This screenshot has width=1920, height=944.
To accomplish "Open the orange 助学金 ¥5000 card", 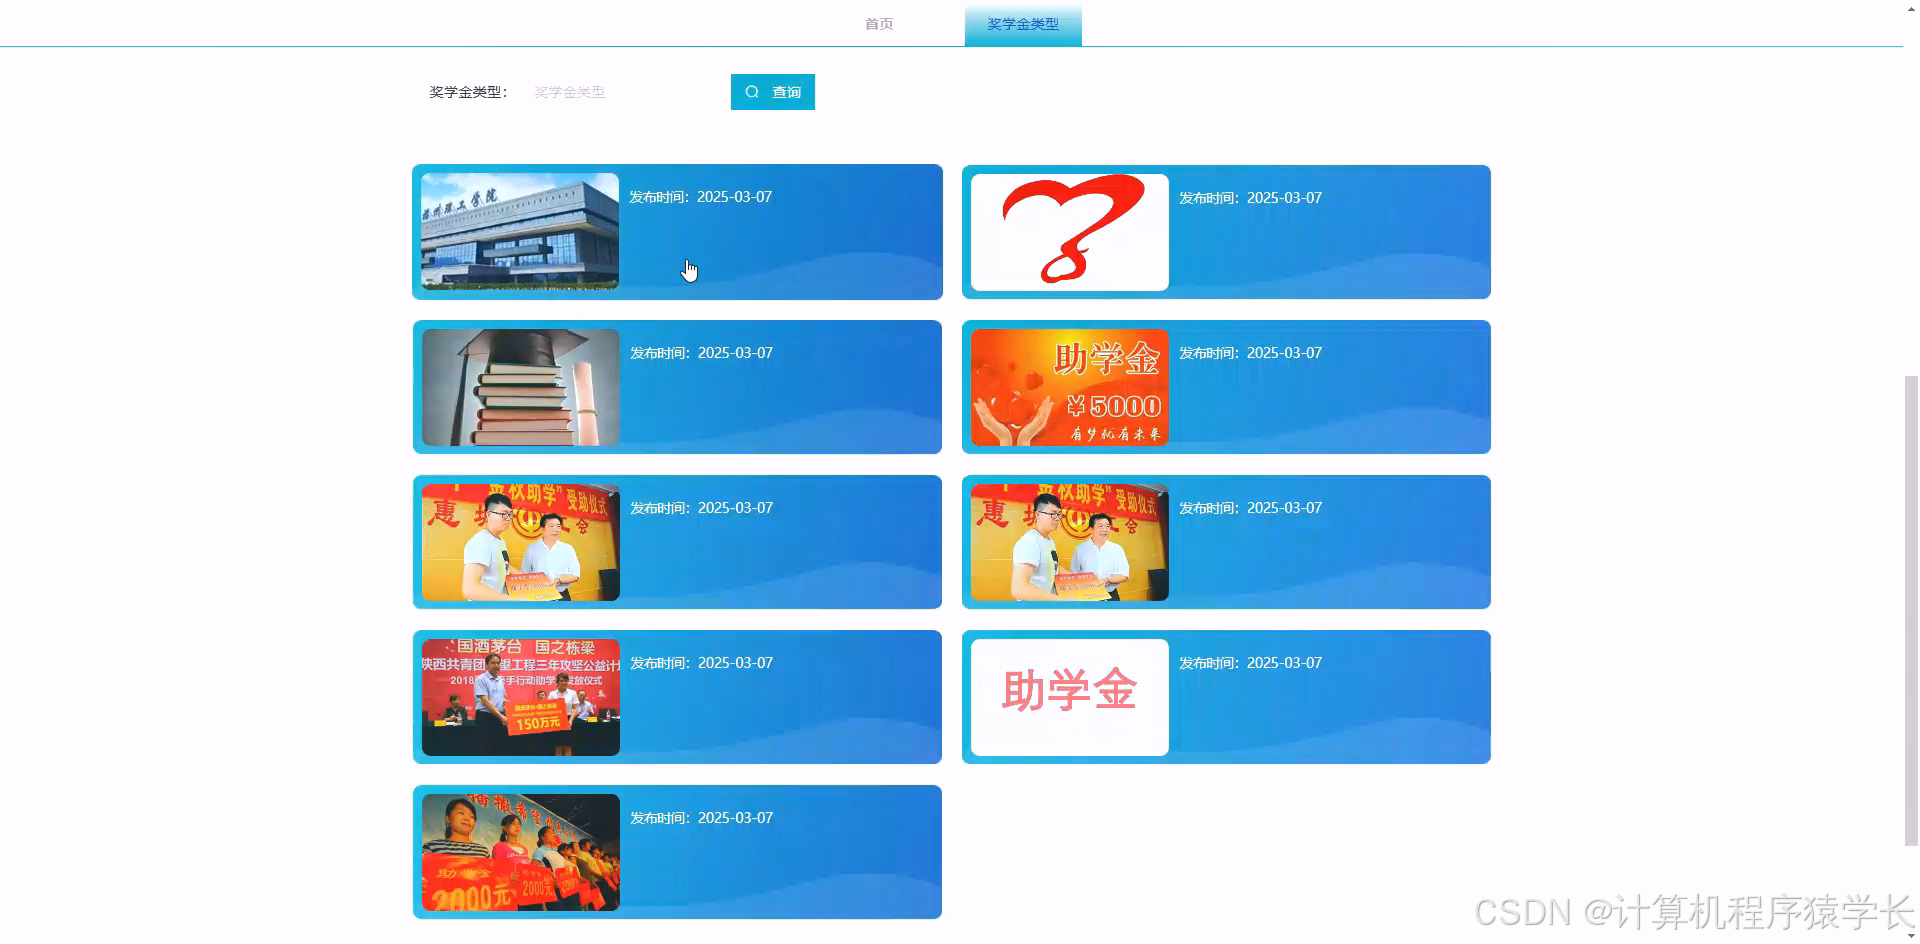I will click(x=1068, y=387).
